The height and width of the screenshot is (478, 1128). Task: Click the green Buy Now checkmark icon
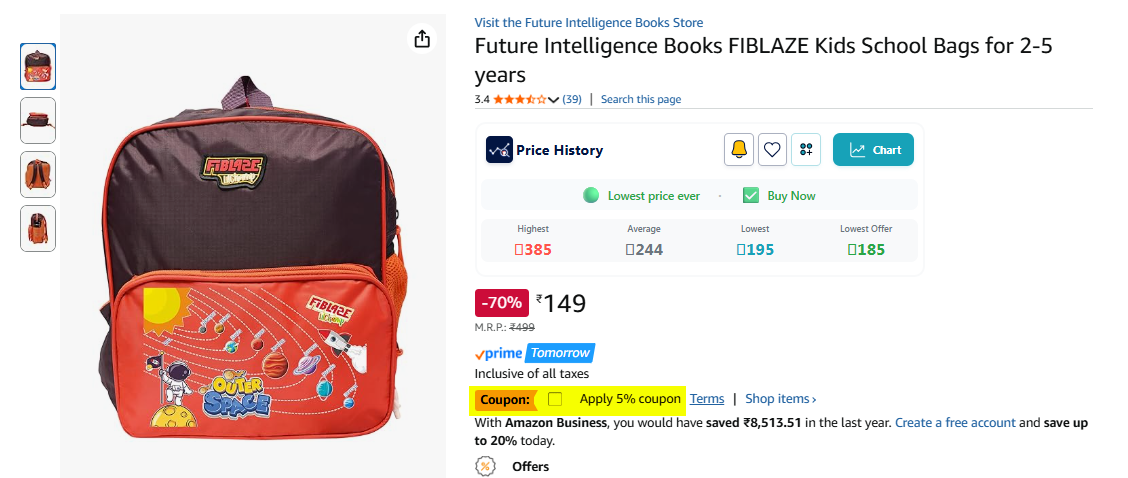pos(751,195)
